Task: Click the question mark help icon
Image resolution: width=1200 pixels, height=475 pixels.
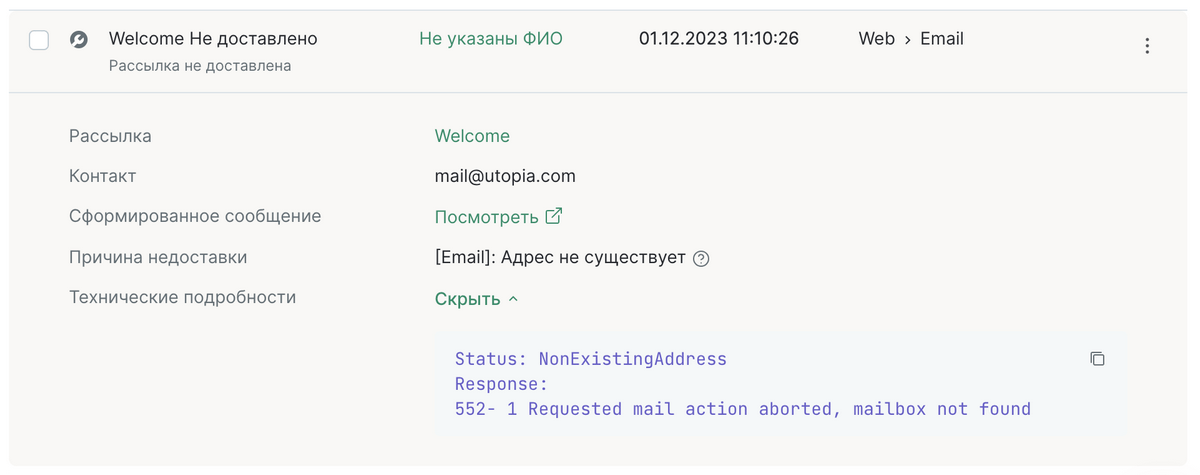Action: pyautogui.click(x=701, y=258)
